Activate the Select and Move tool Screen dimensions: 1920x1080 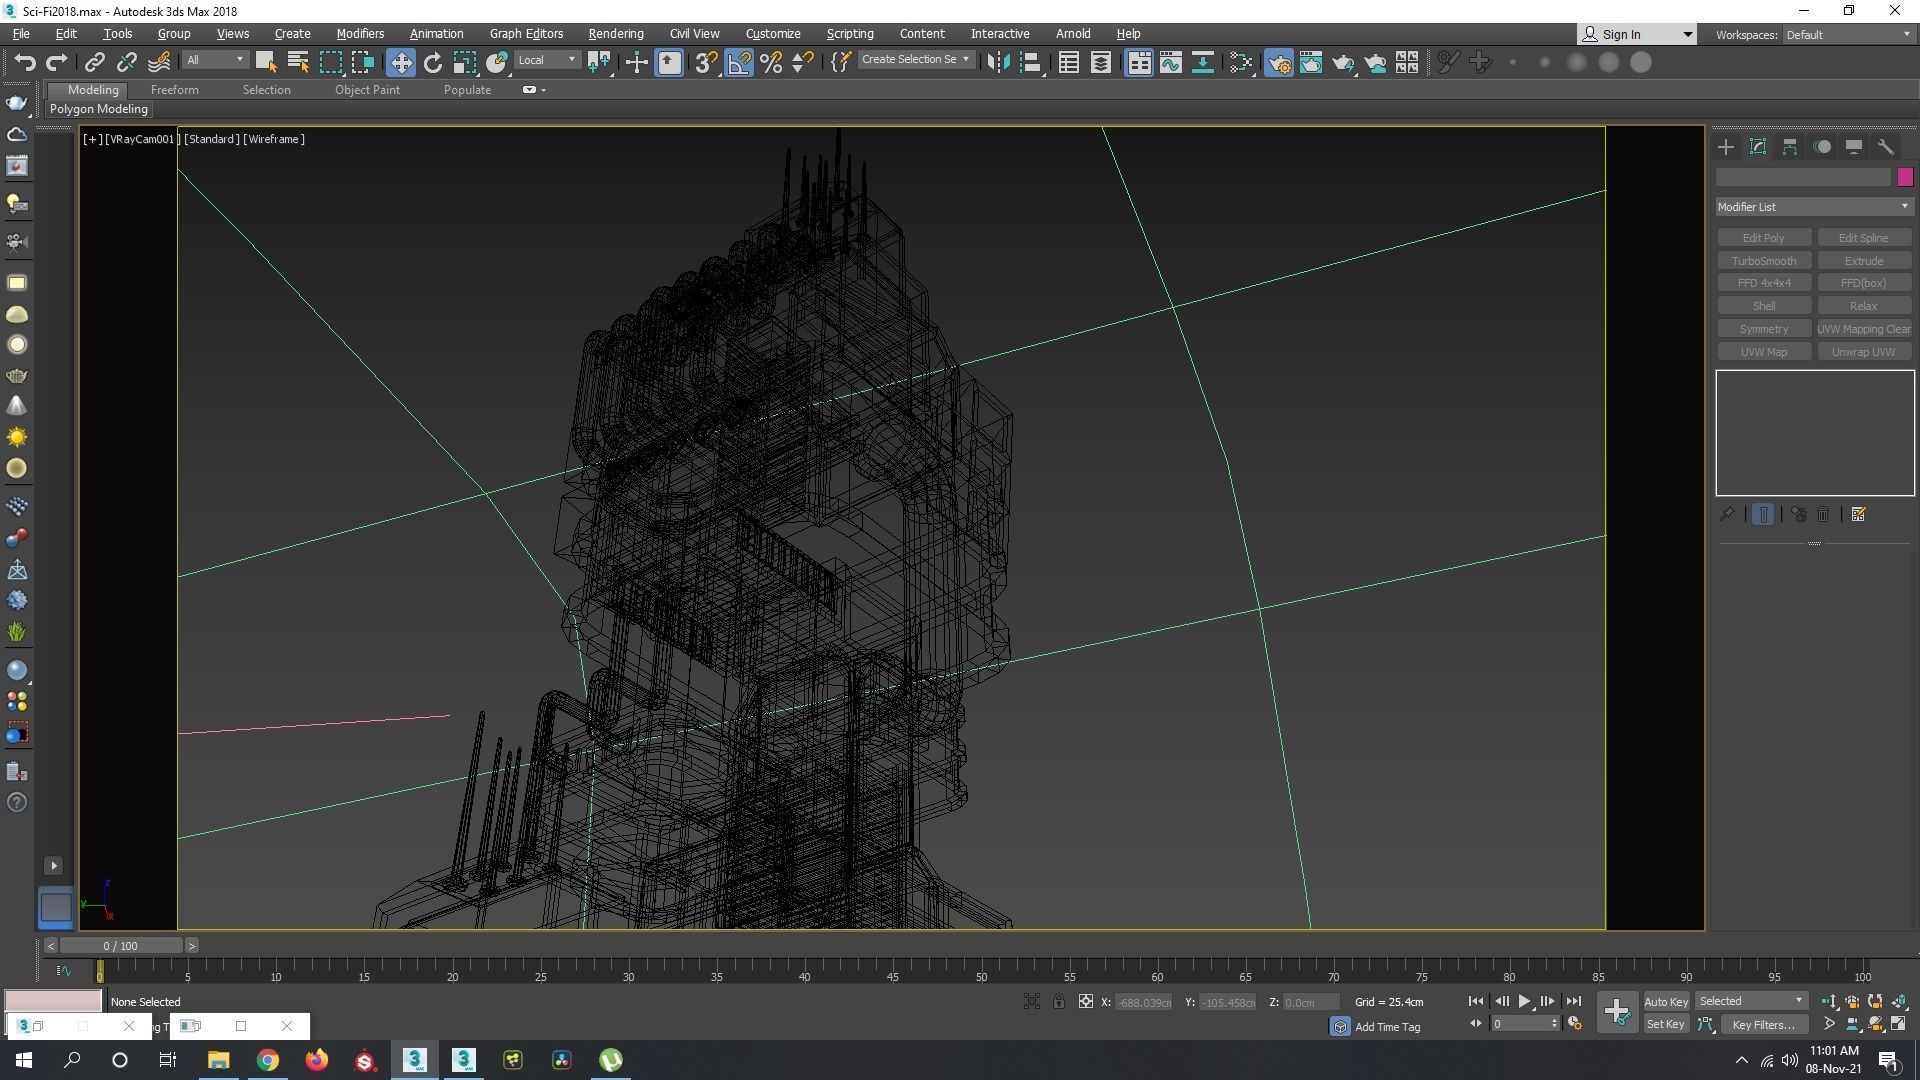coord(400,63)
